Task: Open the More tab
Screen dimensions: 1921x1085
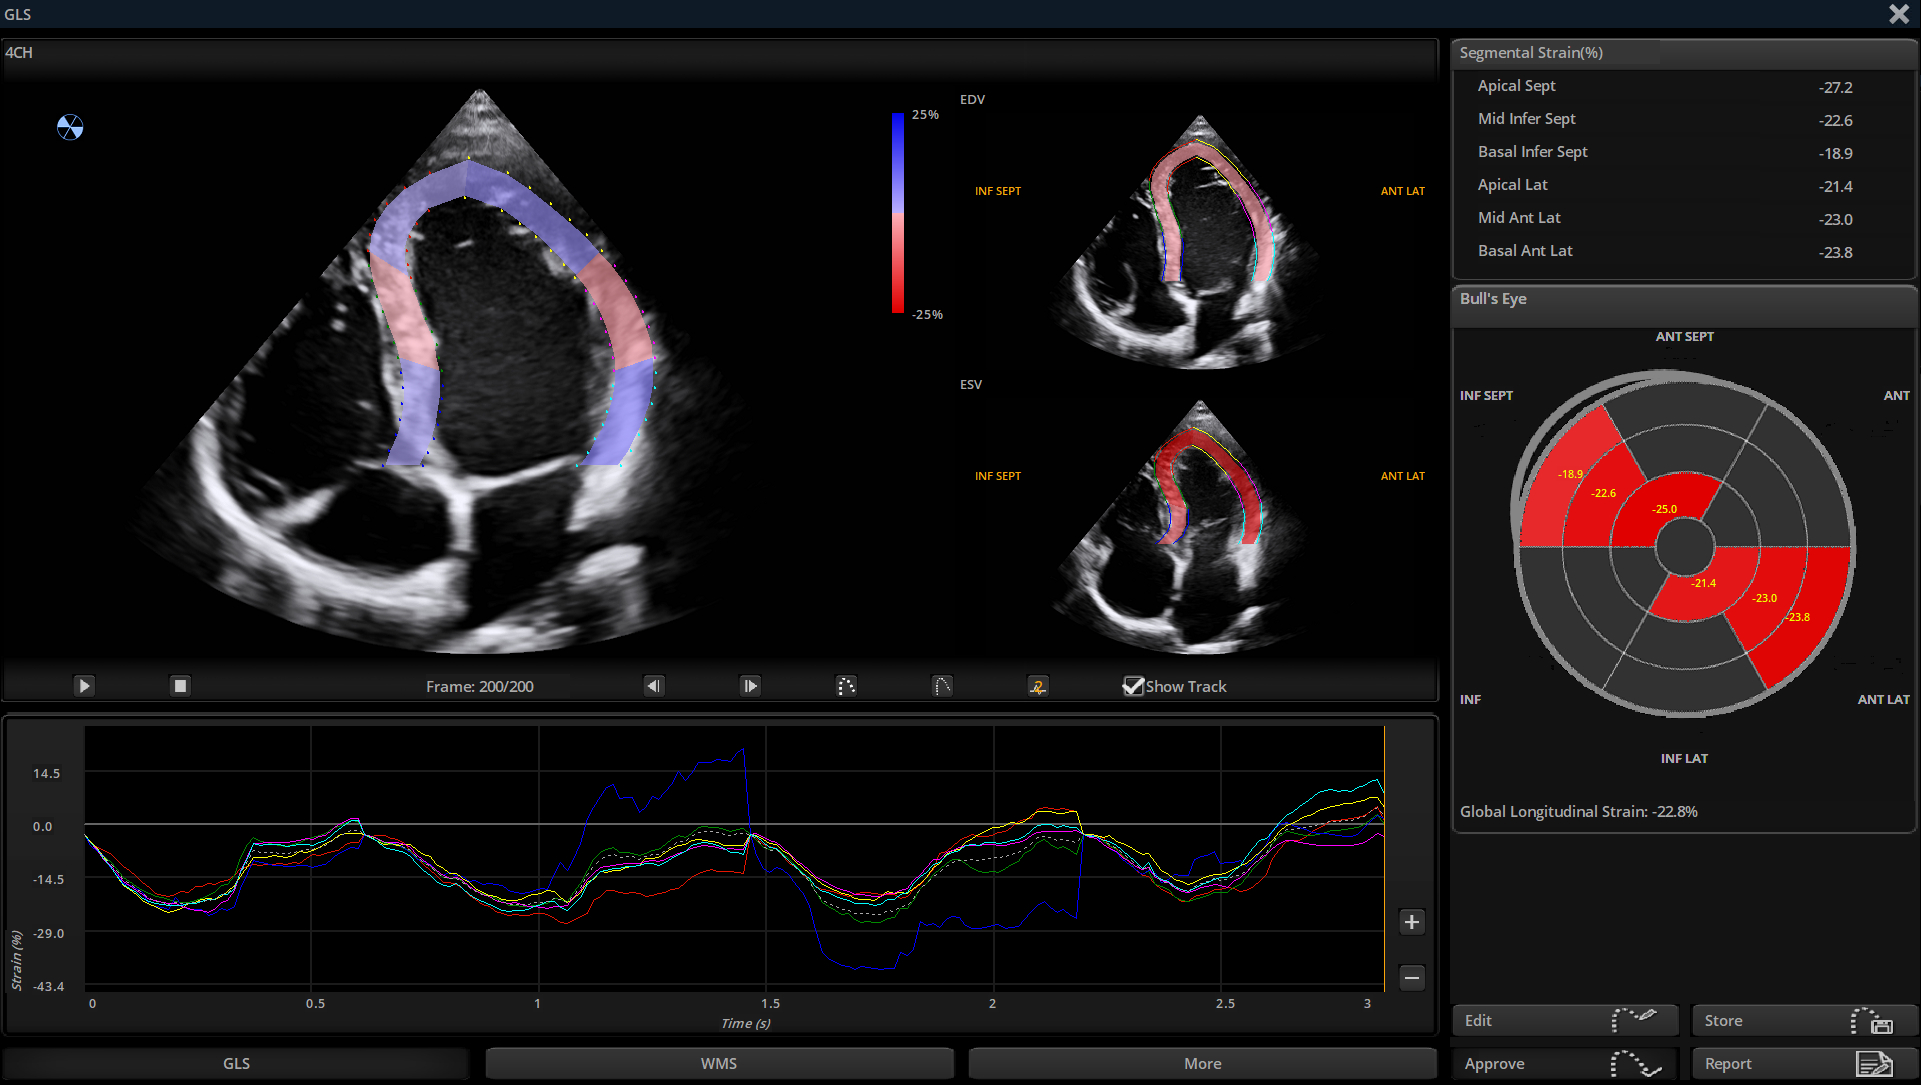Action: click(x=1202, y=1063)
